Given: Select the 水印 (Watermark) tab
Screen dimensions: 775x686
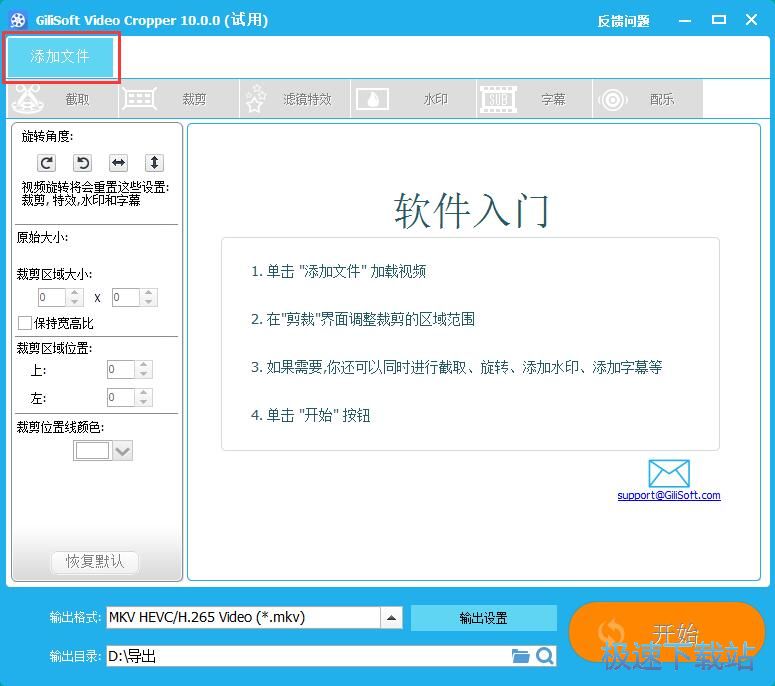Looking at the screenshot, I should [x=413, y=99].
